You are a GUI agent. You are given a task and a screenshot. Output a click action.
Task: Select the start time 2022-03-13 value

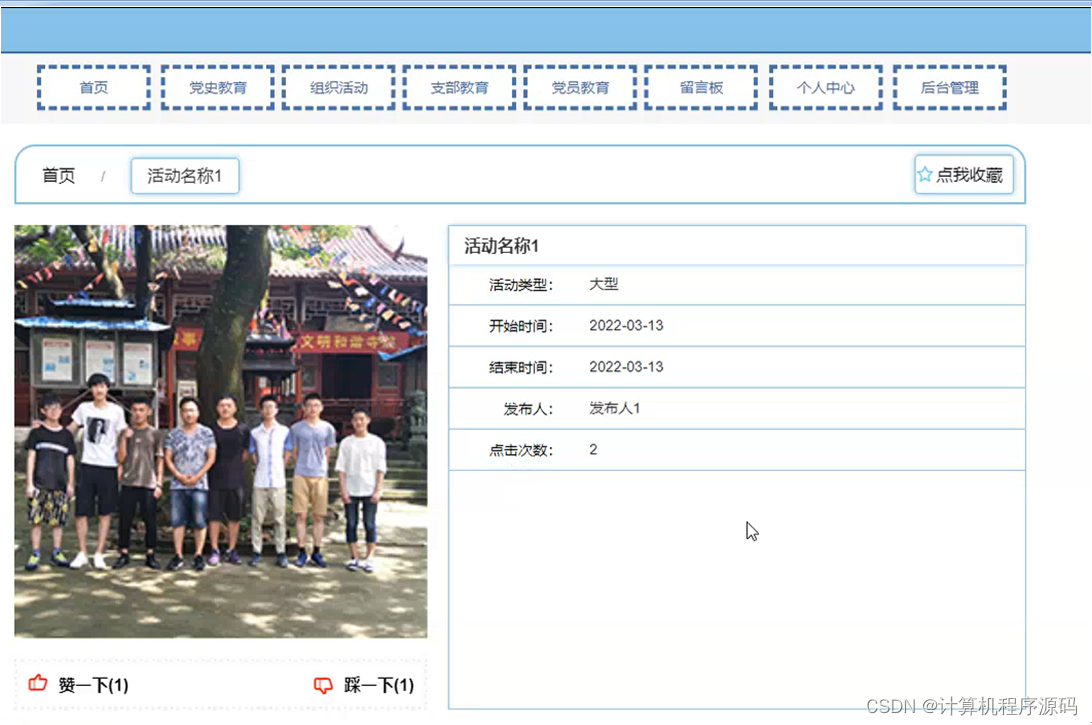click(x=626, y=325)
